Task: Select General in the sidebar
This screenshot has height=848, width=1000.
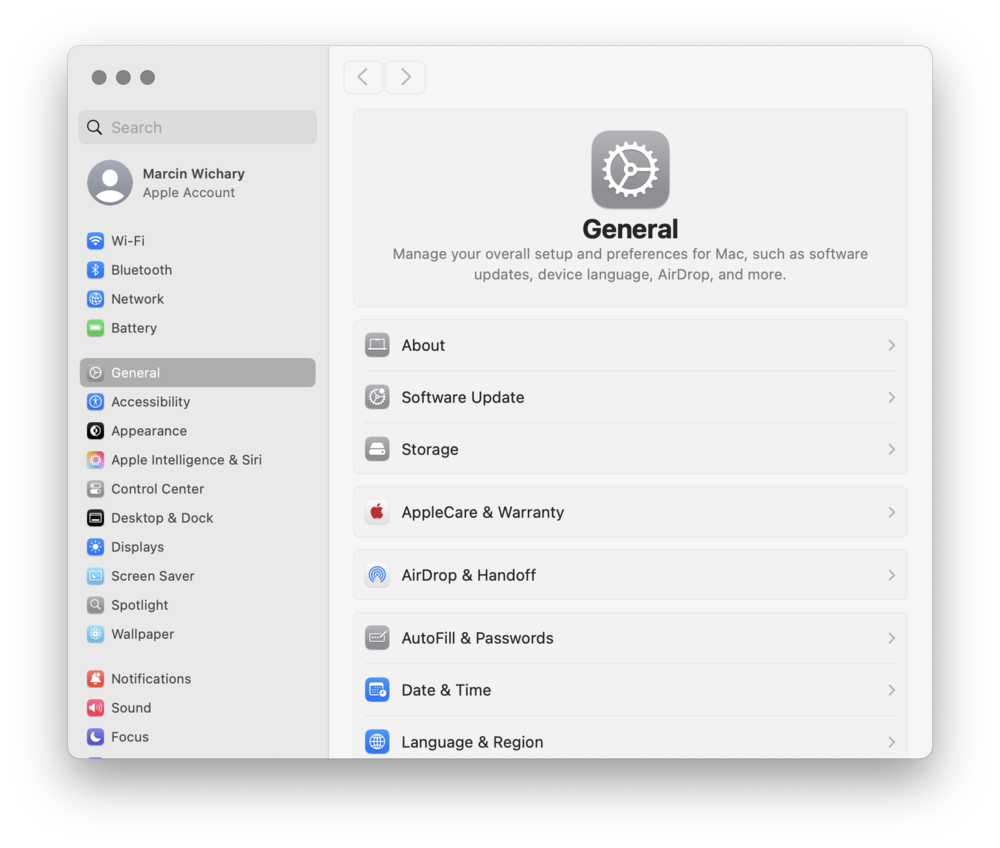Action: click(x=198, y=372)
